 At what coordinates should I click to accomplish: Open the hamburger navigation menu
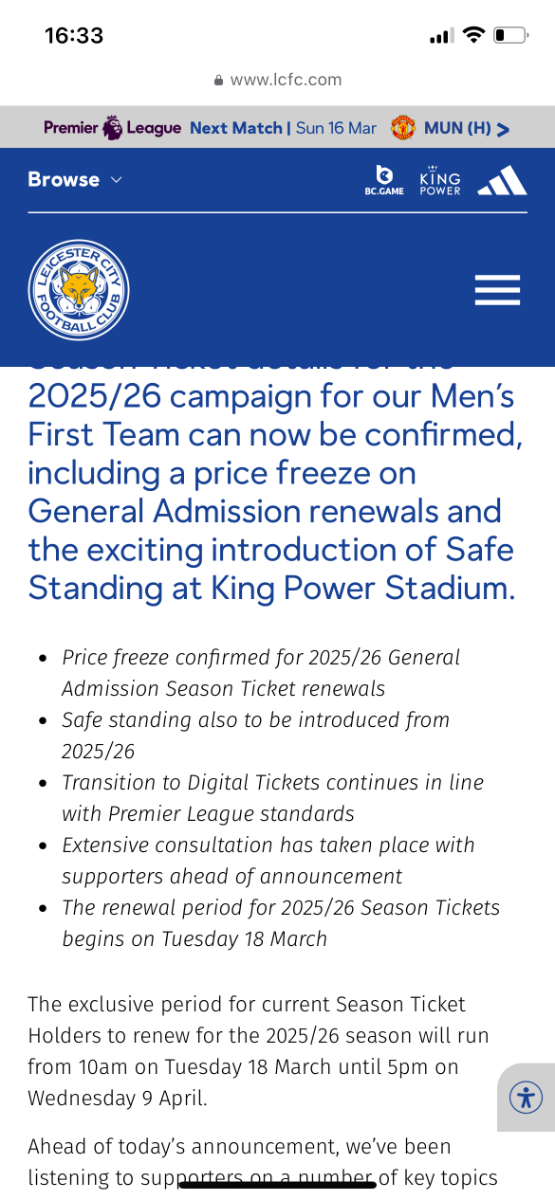tap(497, 290)
